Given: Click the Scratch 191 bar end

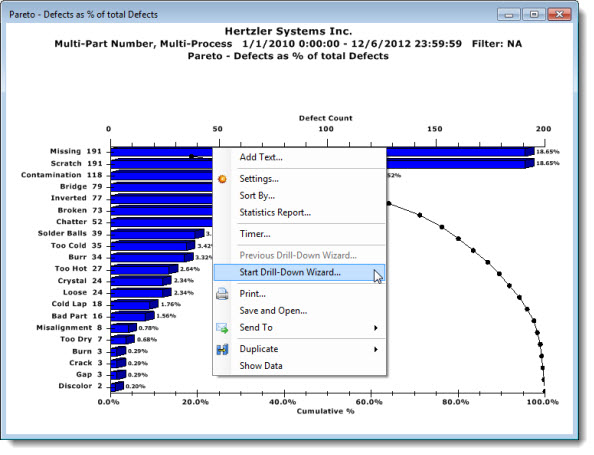Looking at the screenshot, I should 530,163.
